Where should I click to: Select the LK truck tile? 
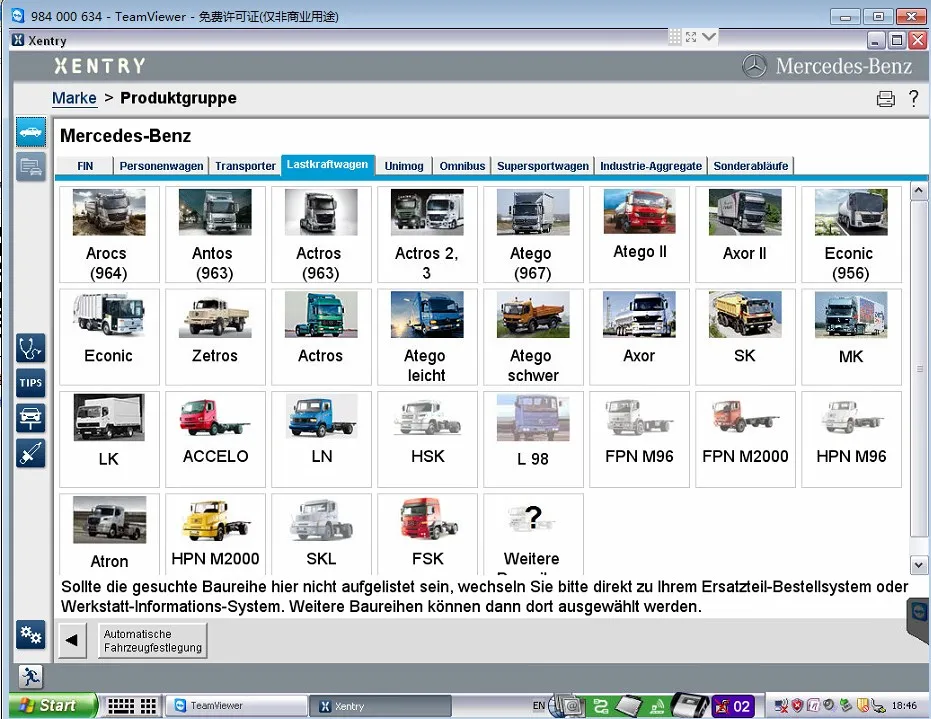point(109,439)
